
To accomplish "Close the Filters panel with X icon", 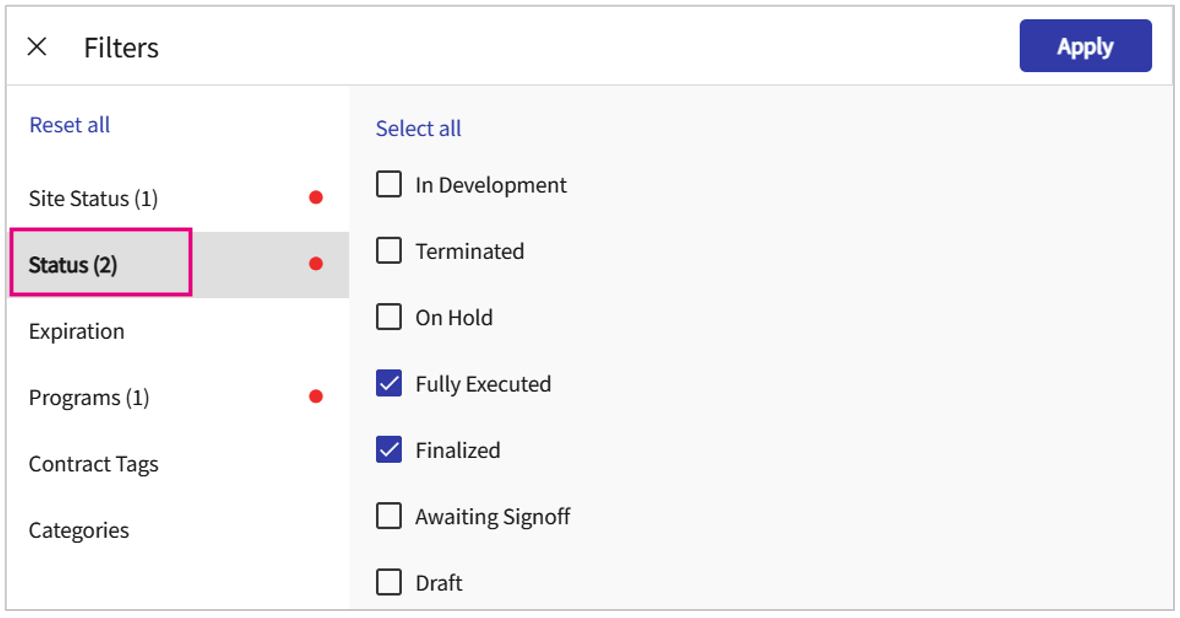I will (x=37, y=47).
